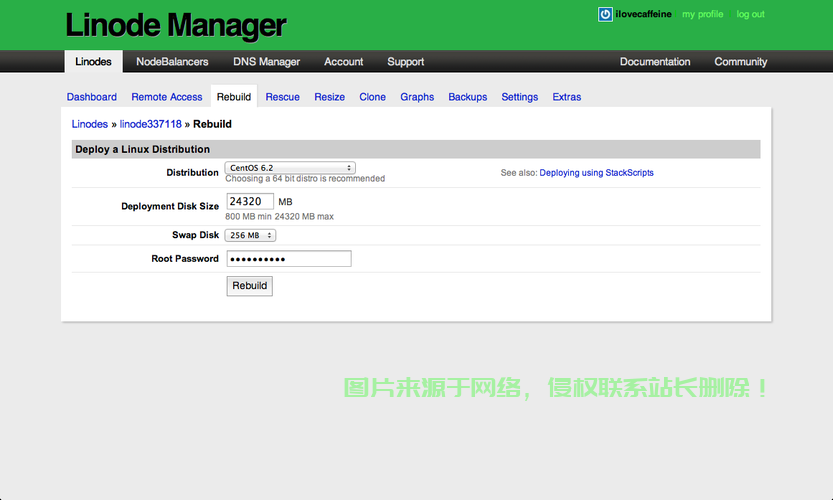Switch to the Extras tab
833x500 pixels.
pyautogui.click(x=567, y=97)
